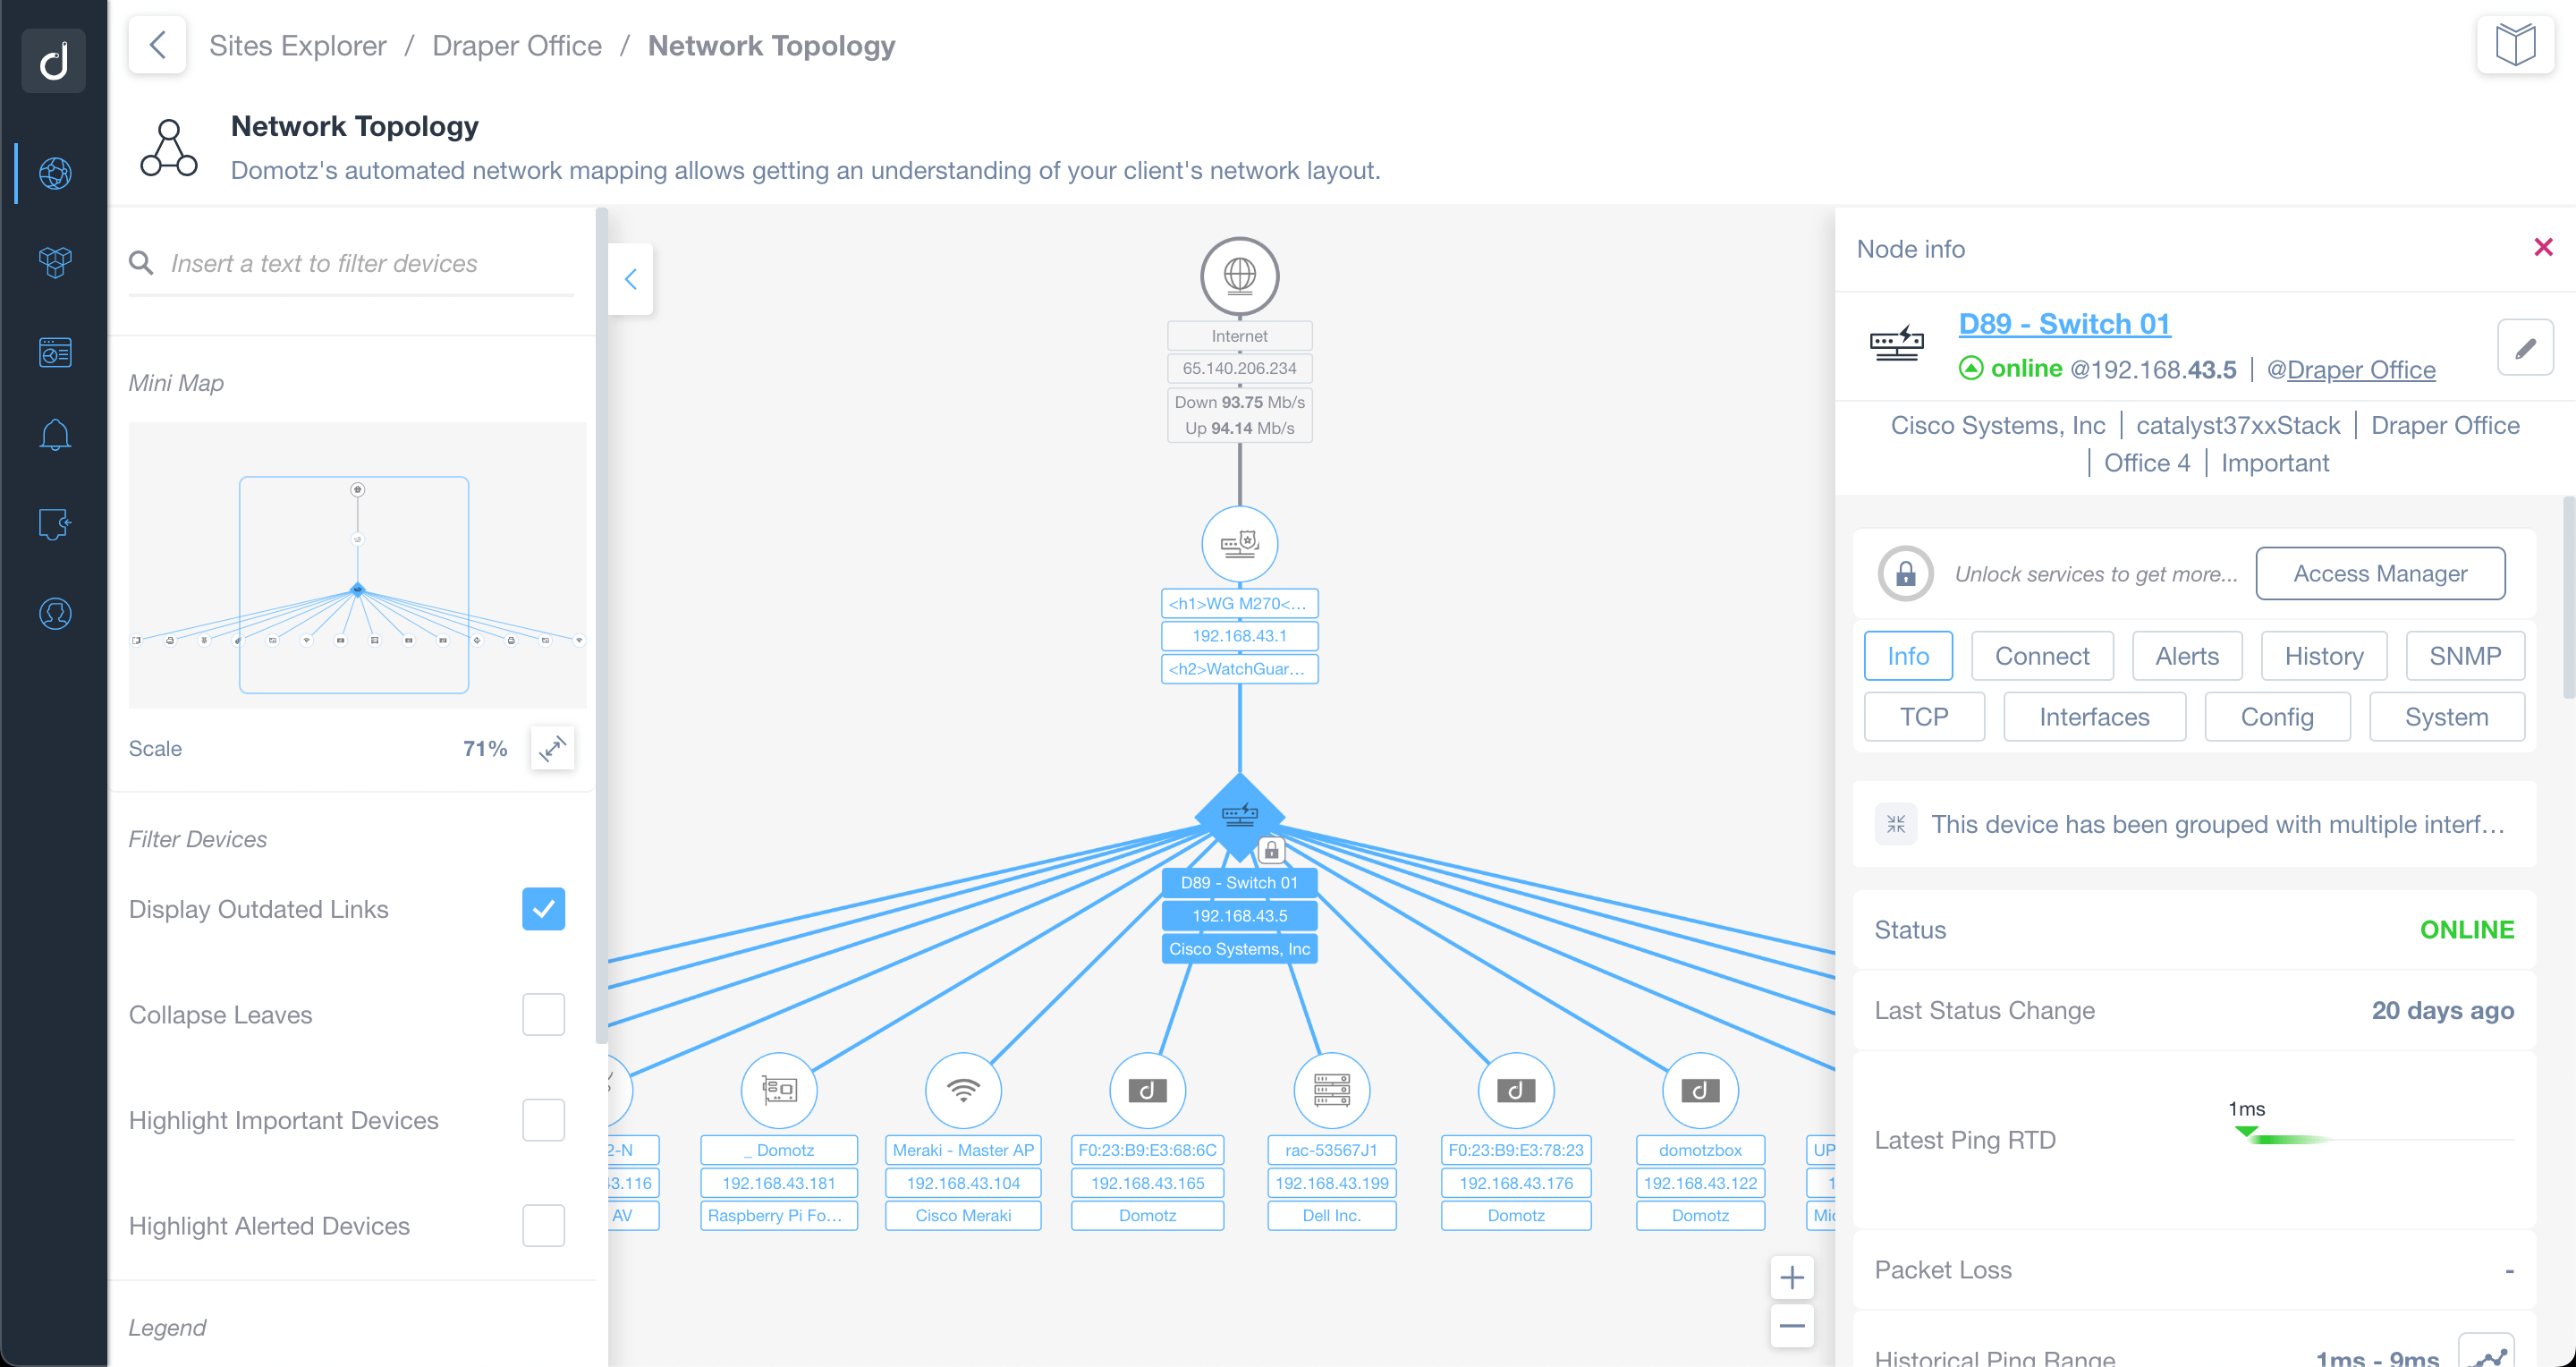The height and width of the screenshot is (1367, 2576).
Task: Select the Domotz node 192.168.43.165
Action: point(1147,1090)
